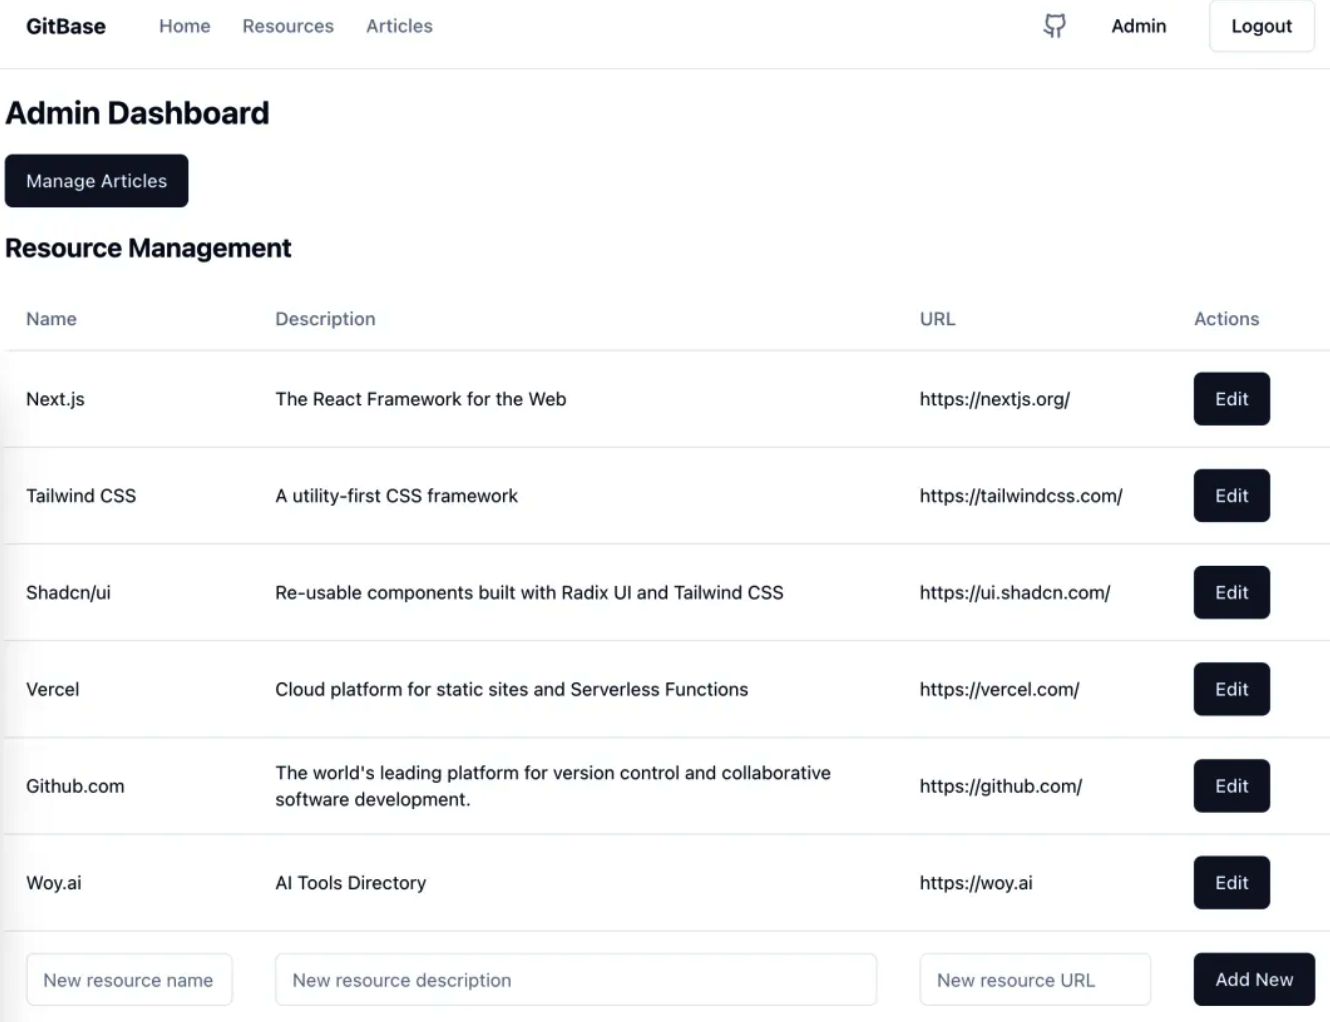The height and width of the screenshot is (1022, 1330).
Task: Click the https://github.com/ URL cell
Action: [1001, 786]
